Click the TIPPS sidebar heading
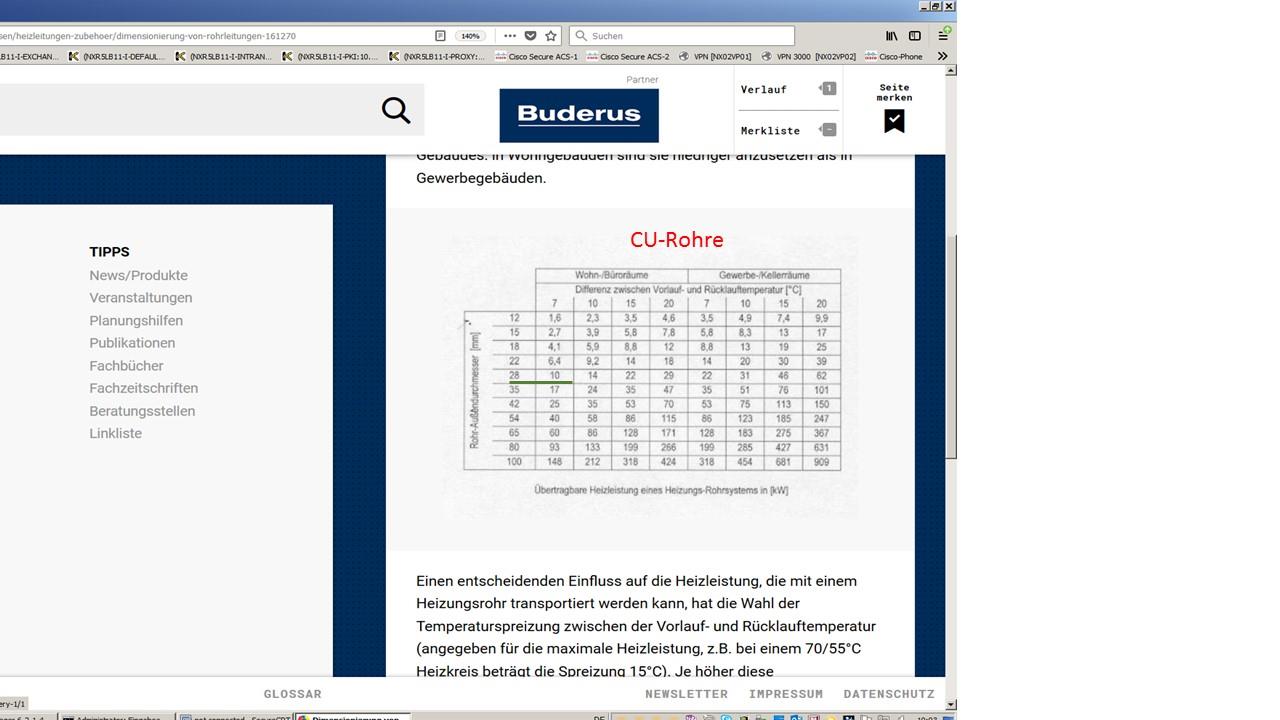Screen dimensions: 1280x720 109,252
